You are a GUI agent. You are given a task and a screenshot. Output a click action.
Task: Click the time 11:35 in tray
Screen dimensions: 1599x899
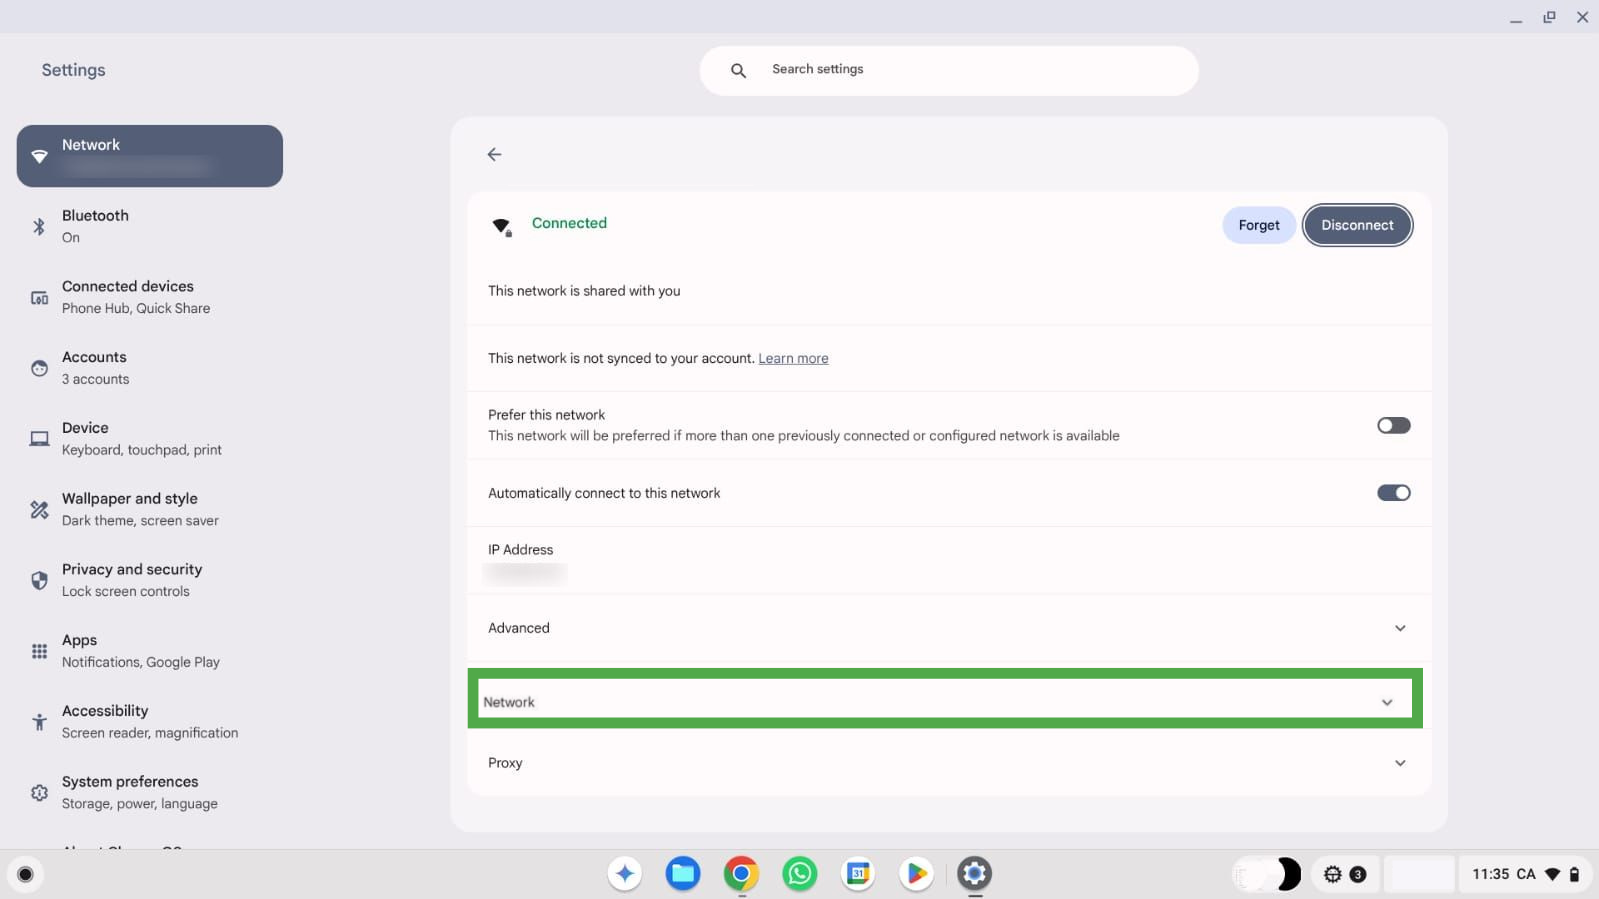click(1490, 874)
